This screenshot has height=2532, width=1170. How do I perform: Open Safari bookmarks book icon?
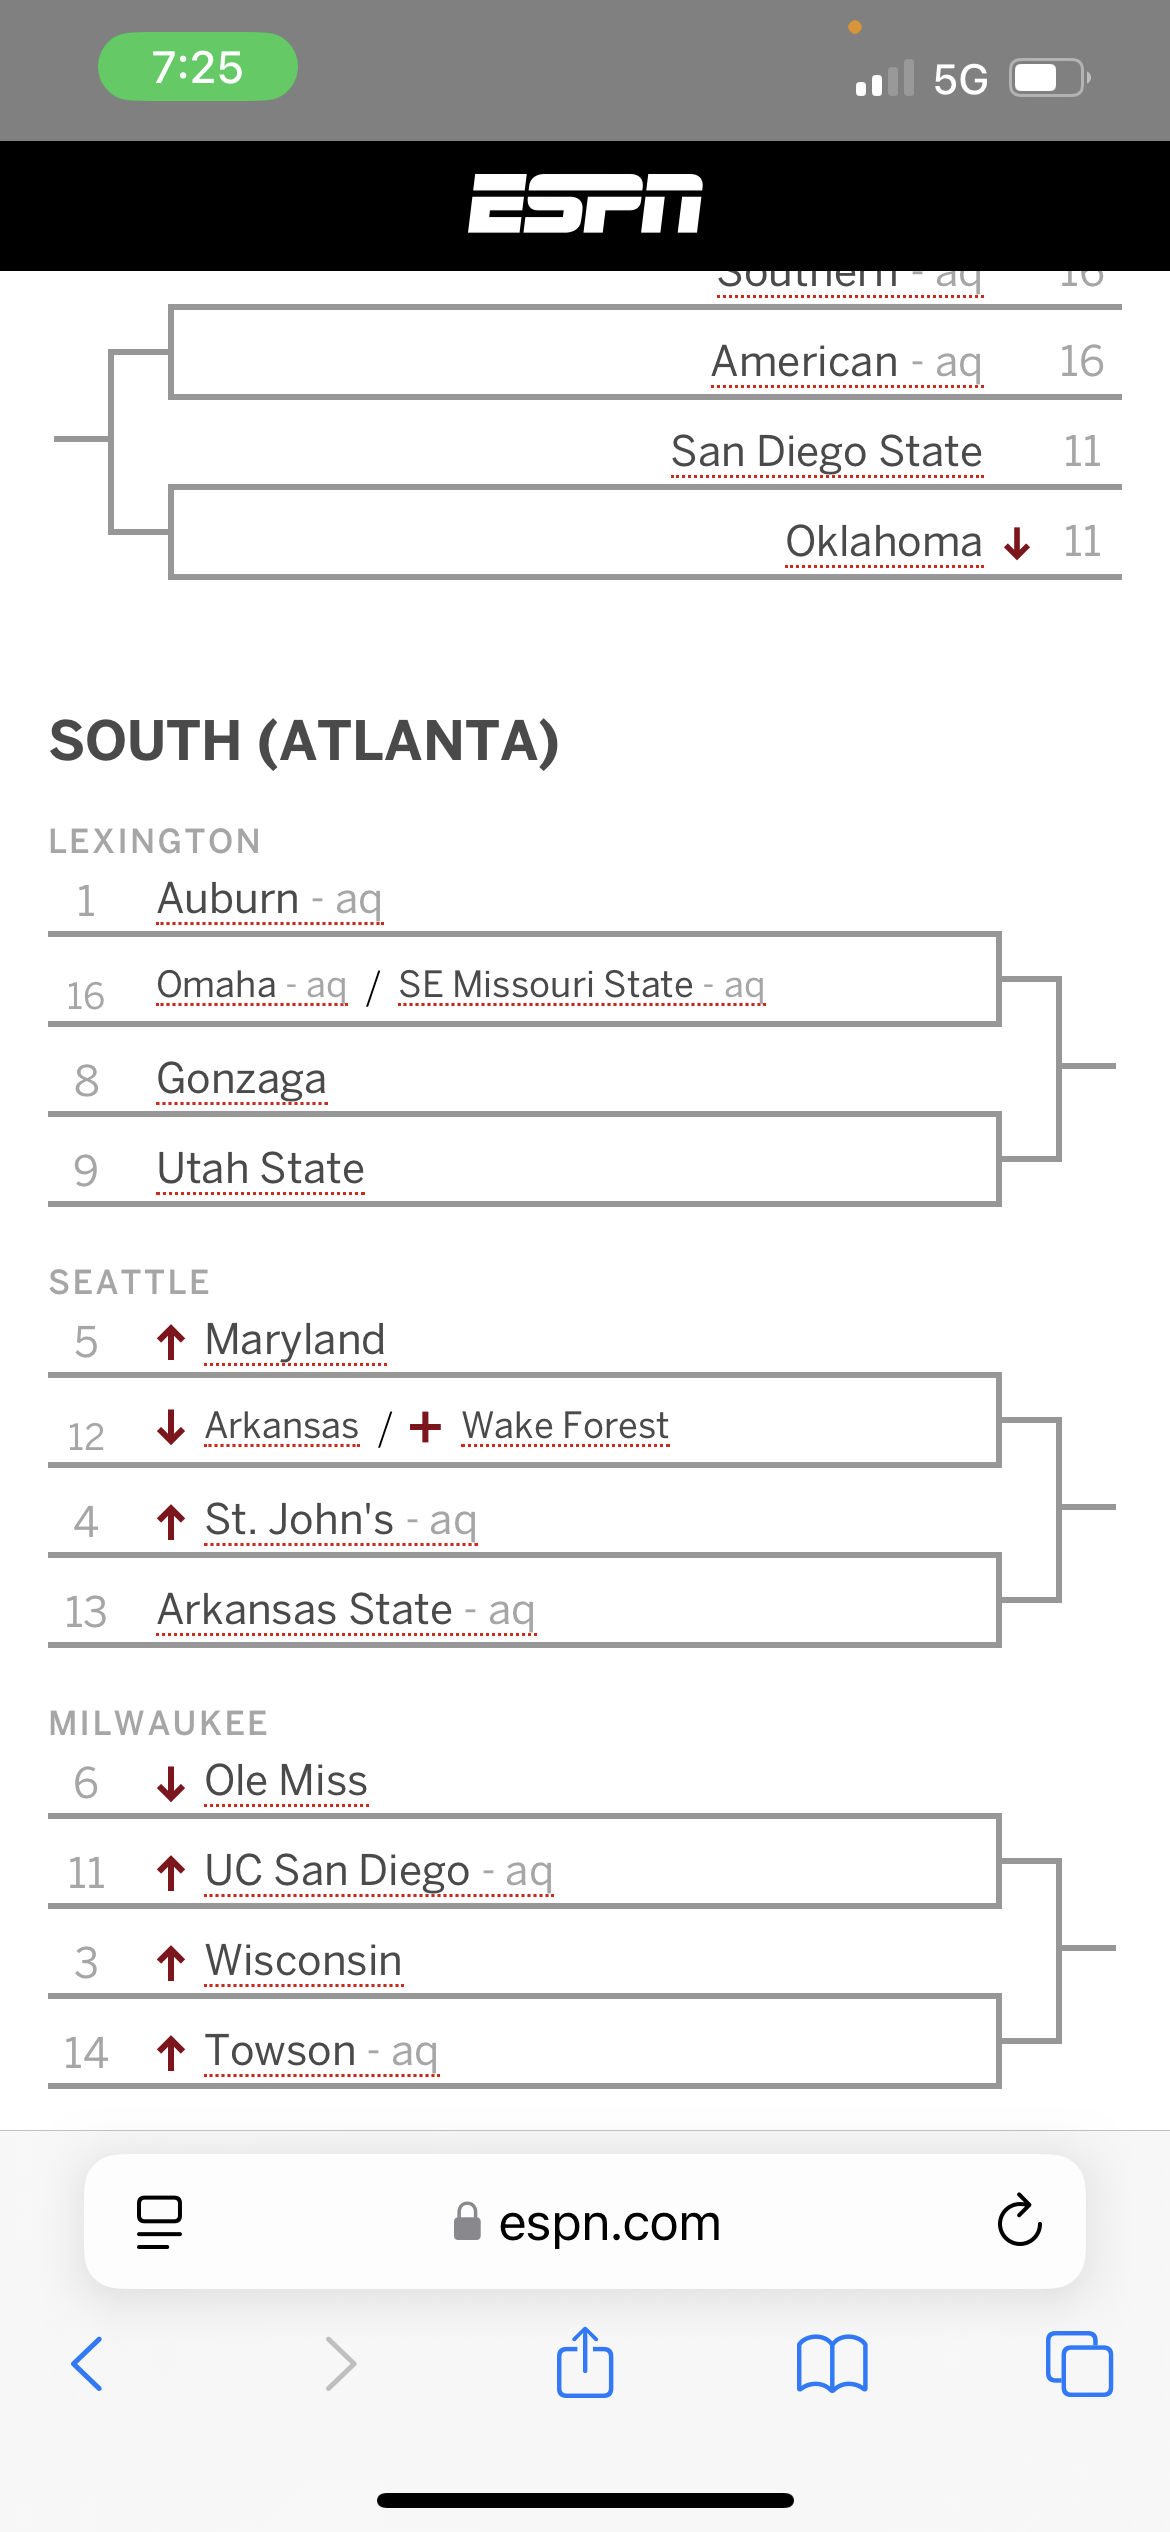pyautogui.click(x=832, y=2364)
